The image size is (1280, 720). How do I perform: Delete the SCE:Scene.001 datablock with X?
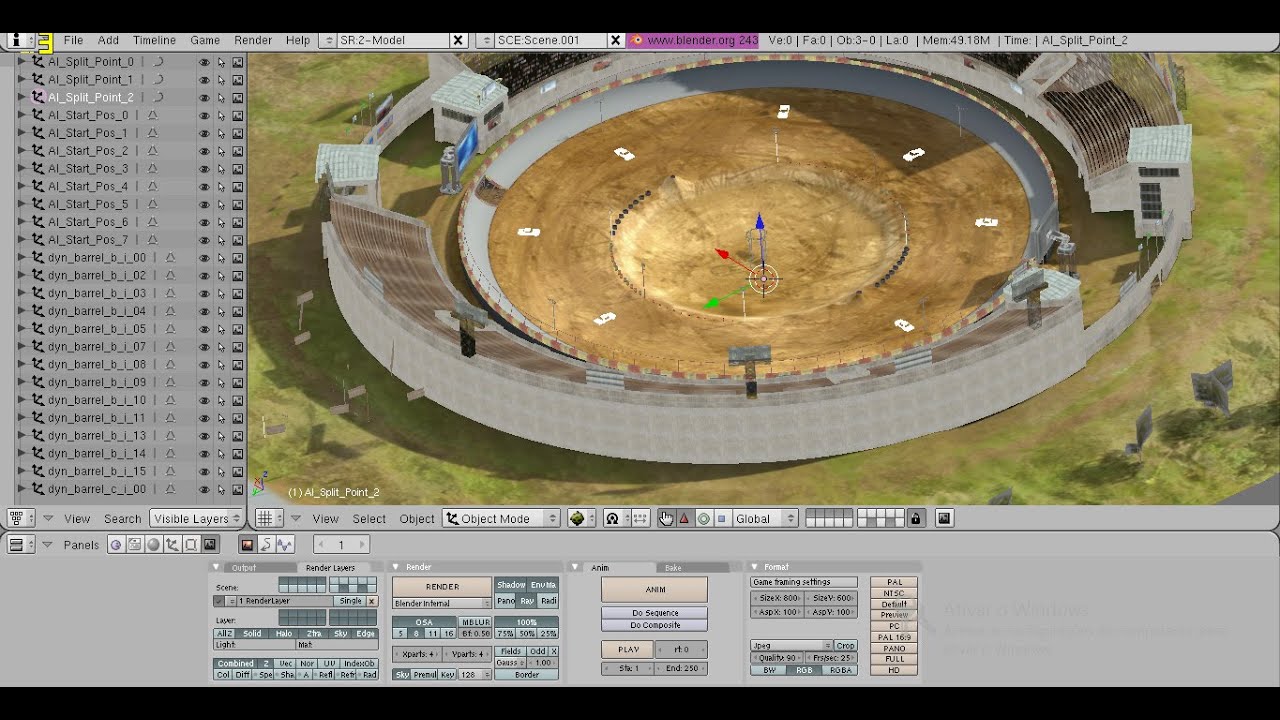[x=616, y=40]
